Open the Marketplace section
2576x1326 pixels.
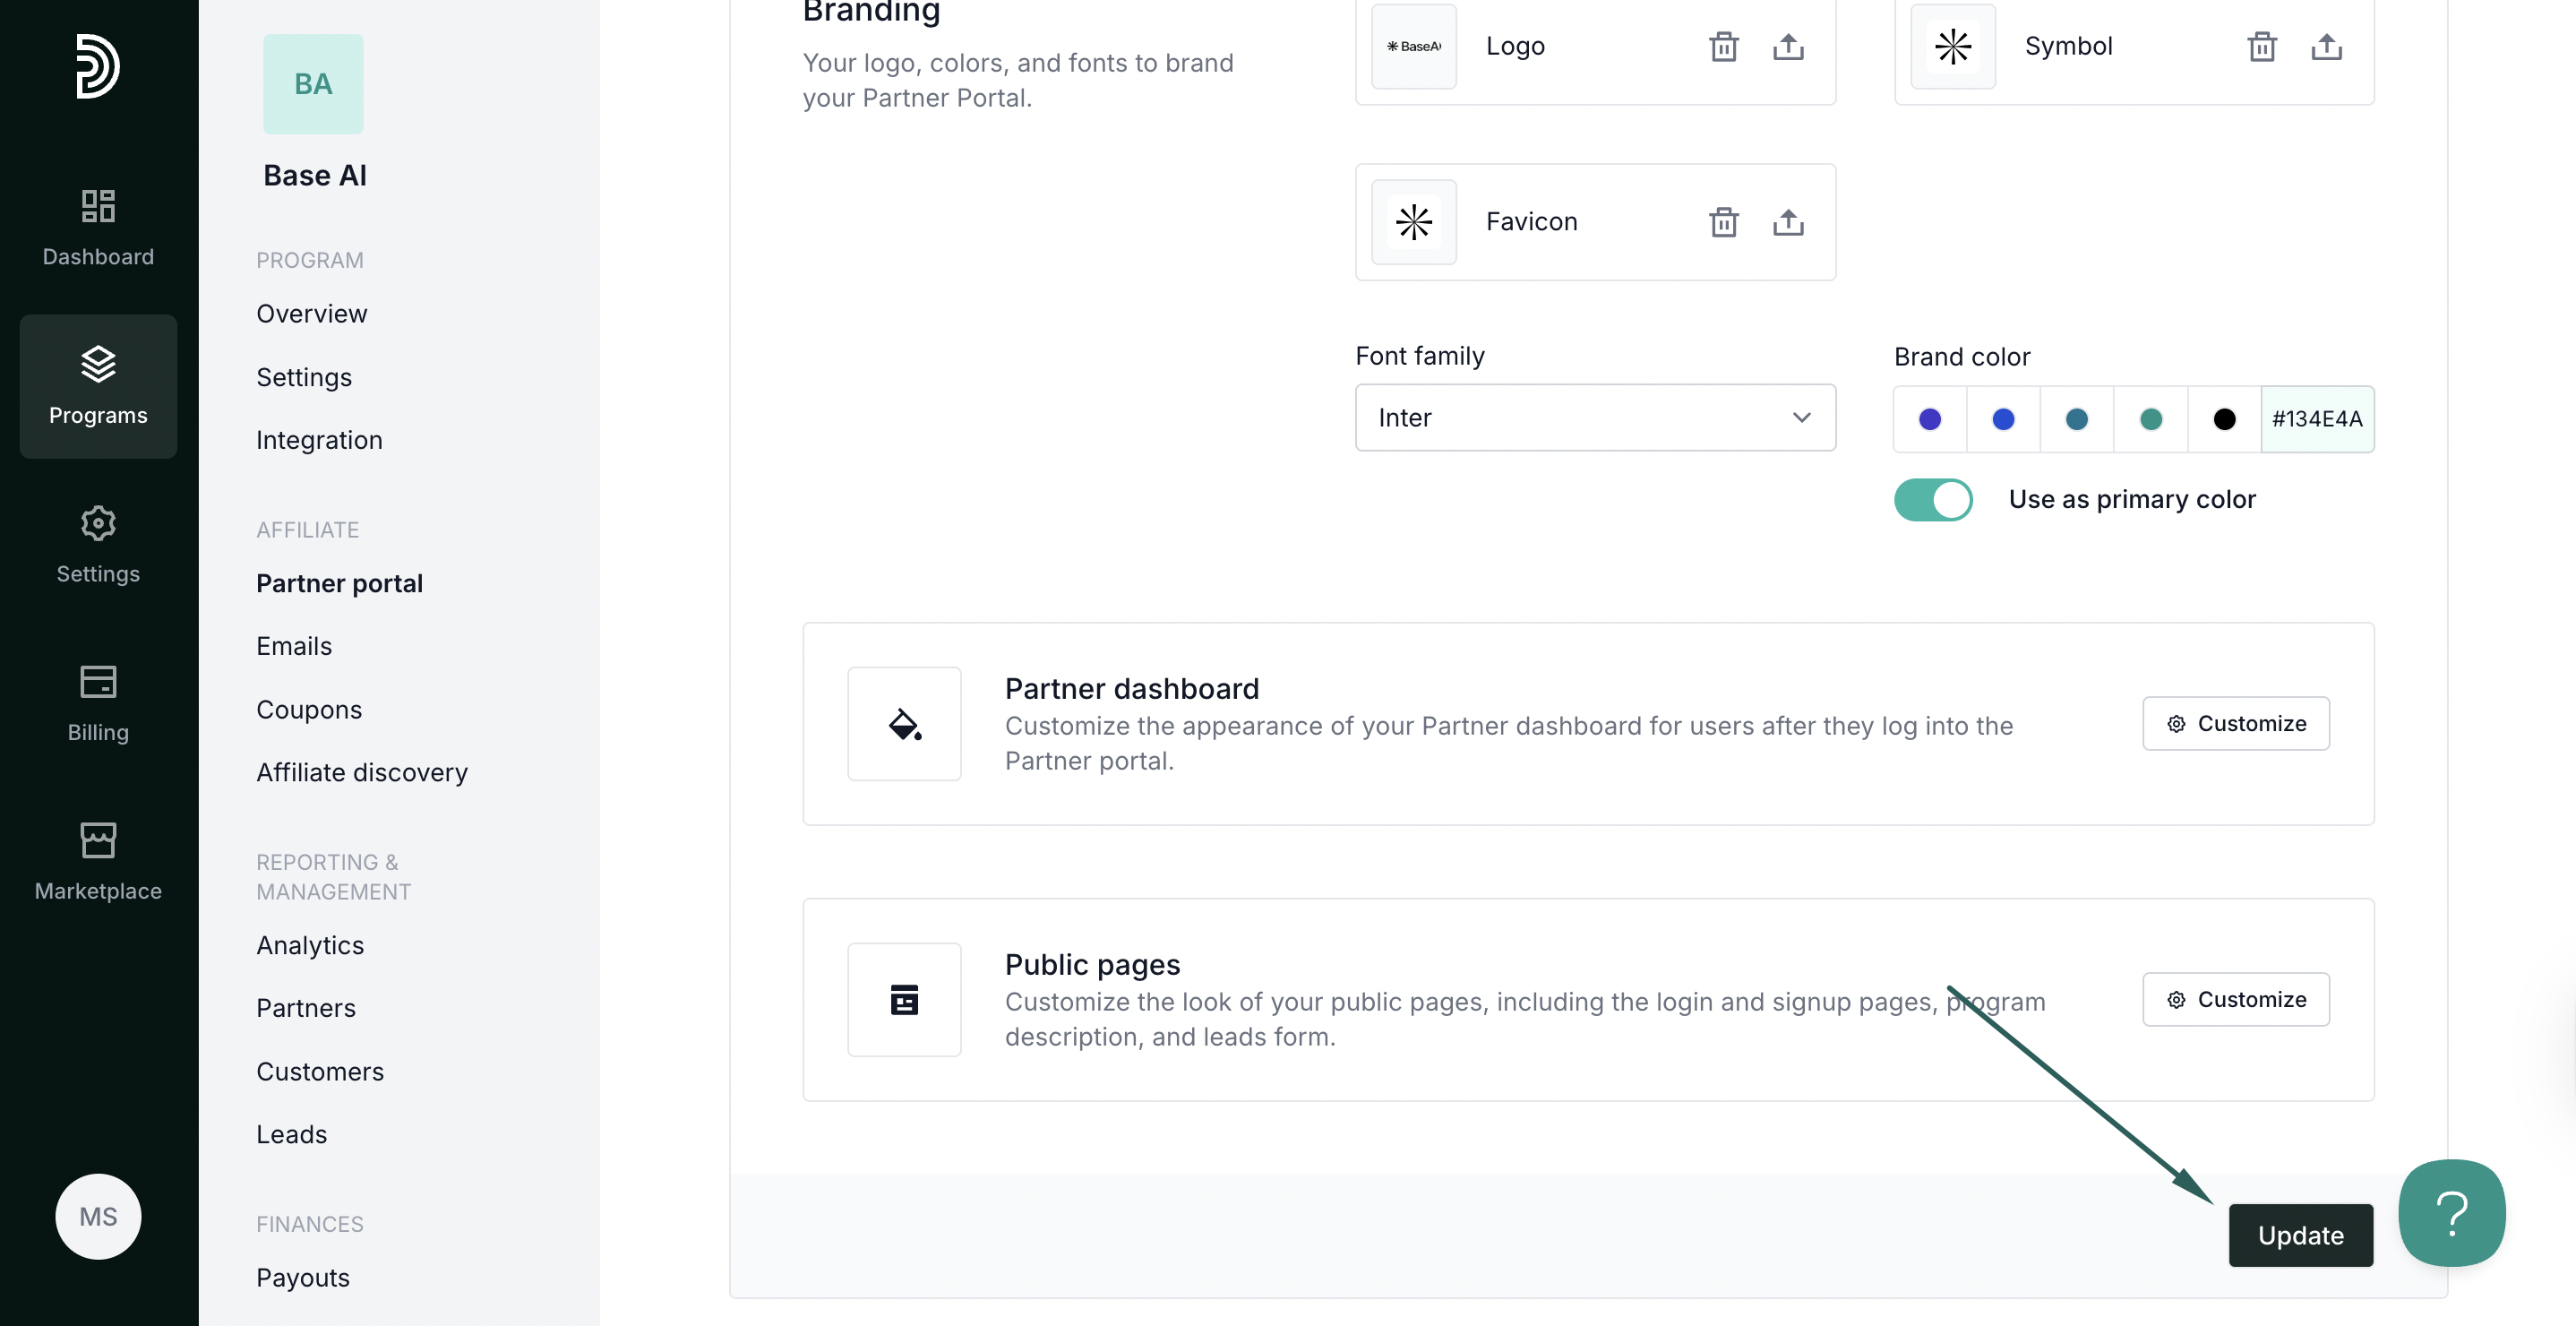point(98,861)
